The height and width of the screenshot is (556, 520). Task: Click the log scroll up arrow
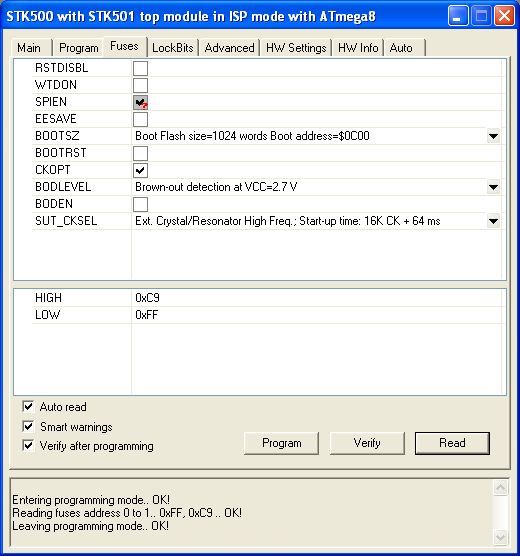click(500, 488)
